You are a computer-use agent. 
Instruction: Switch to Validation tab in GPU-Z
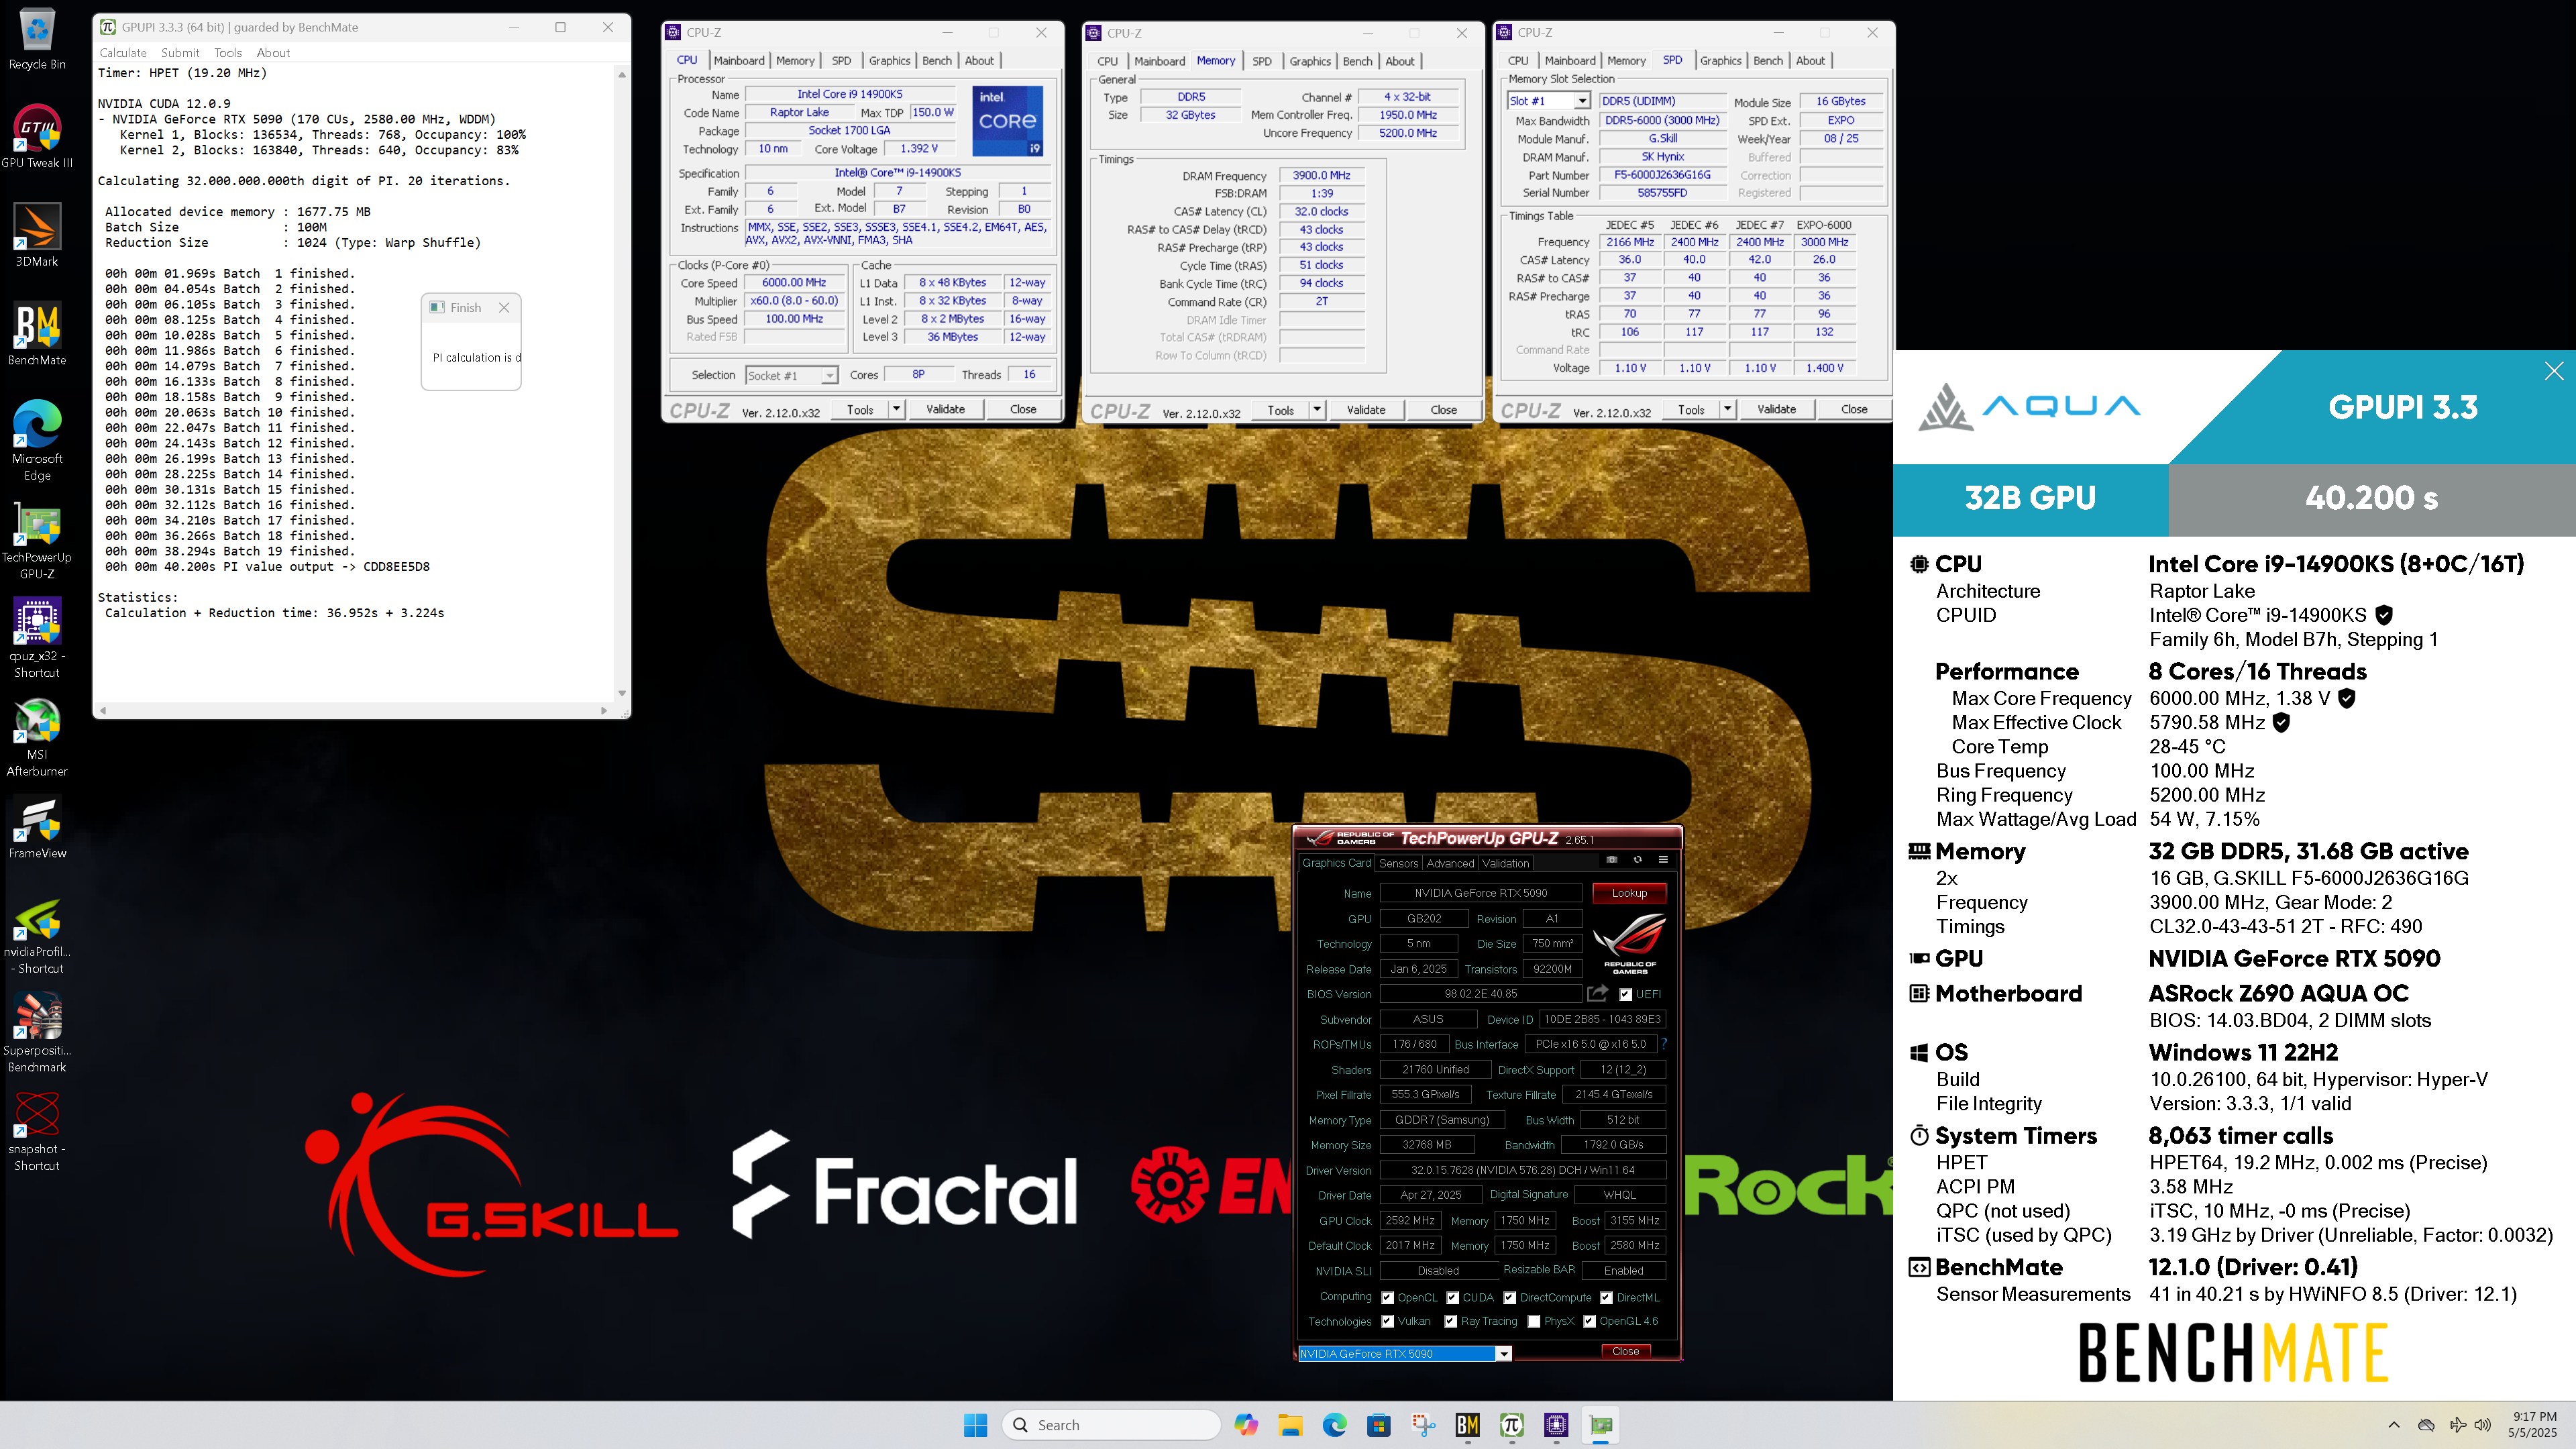pyautogui.click(x=1505, y=863)
